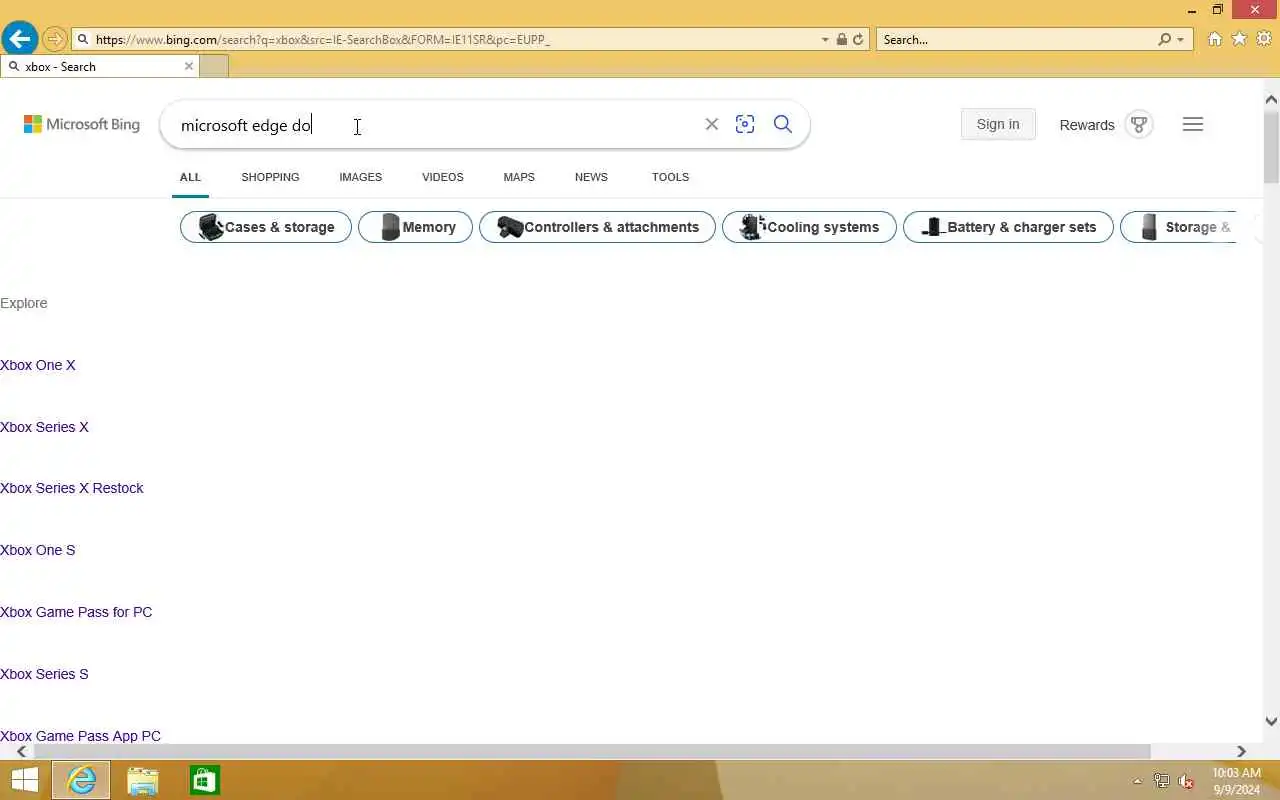
Task: Clear the Bing search text with X
Action: (712, 124)
